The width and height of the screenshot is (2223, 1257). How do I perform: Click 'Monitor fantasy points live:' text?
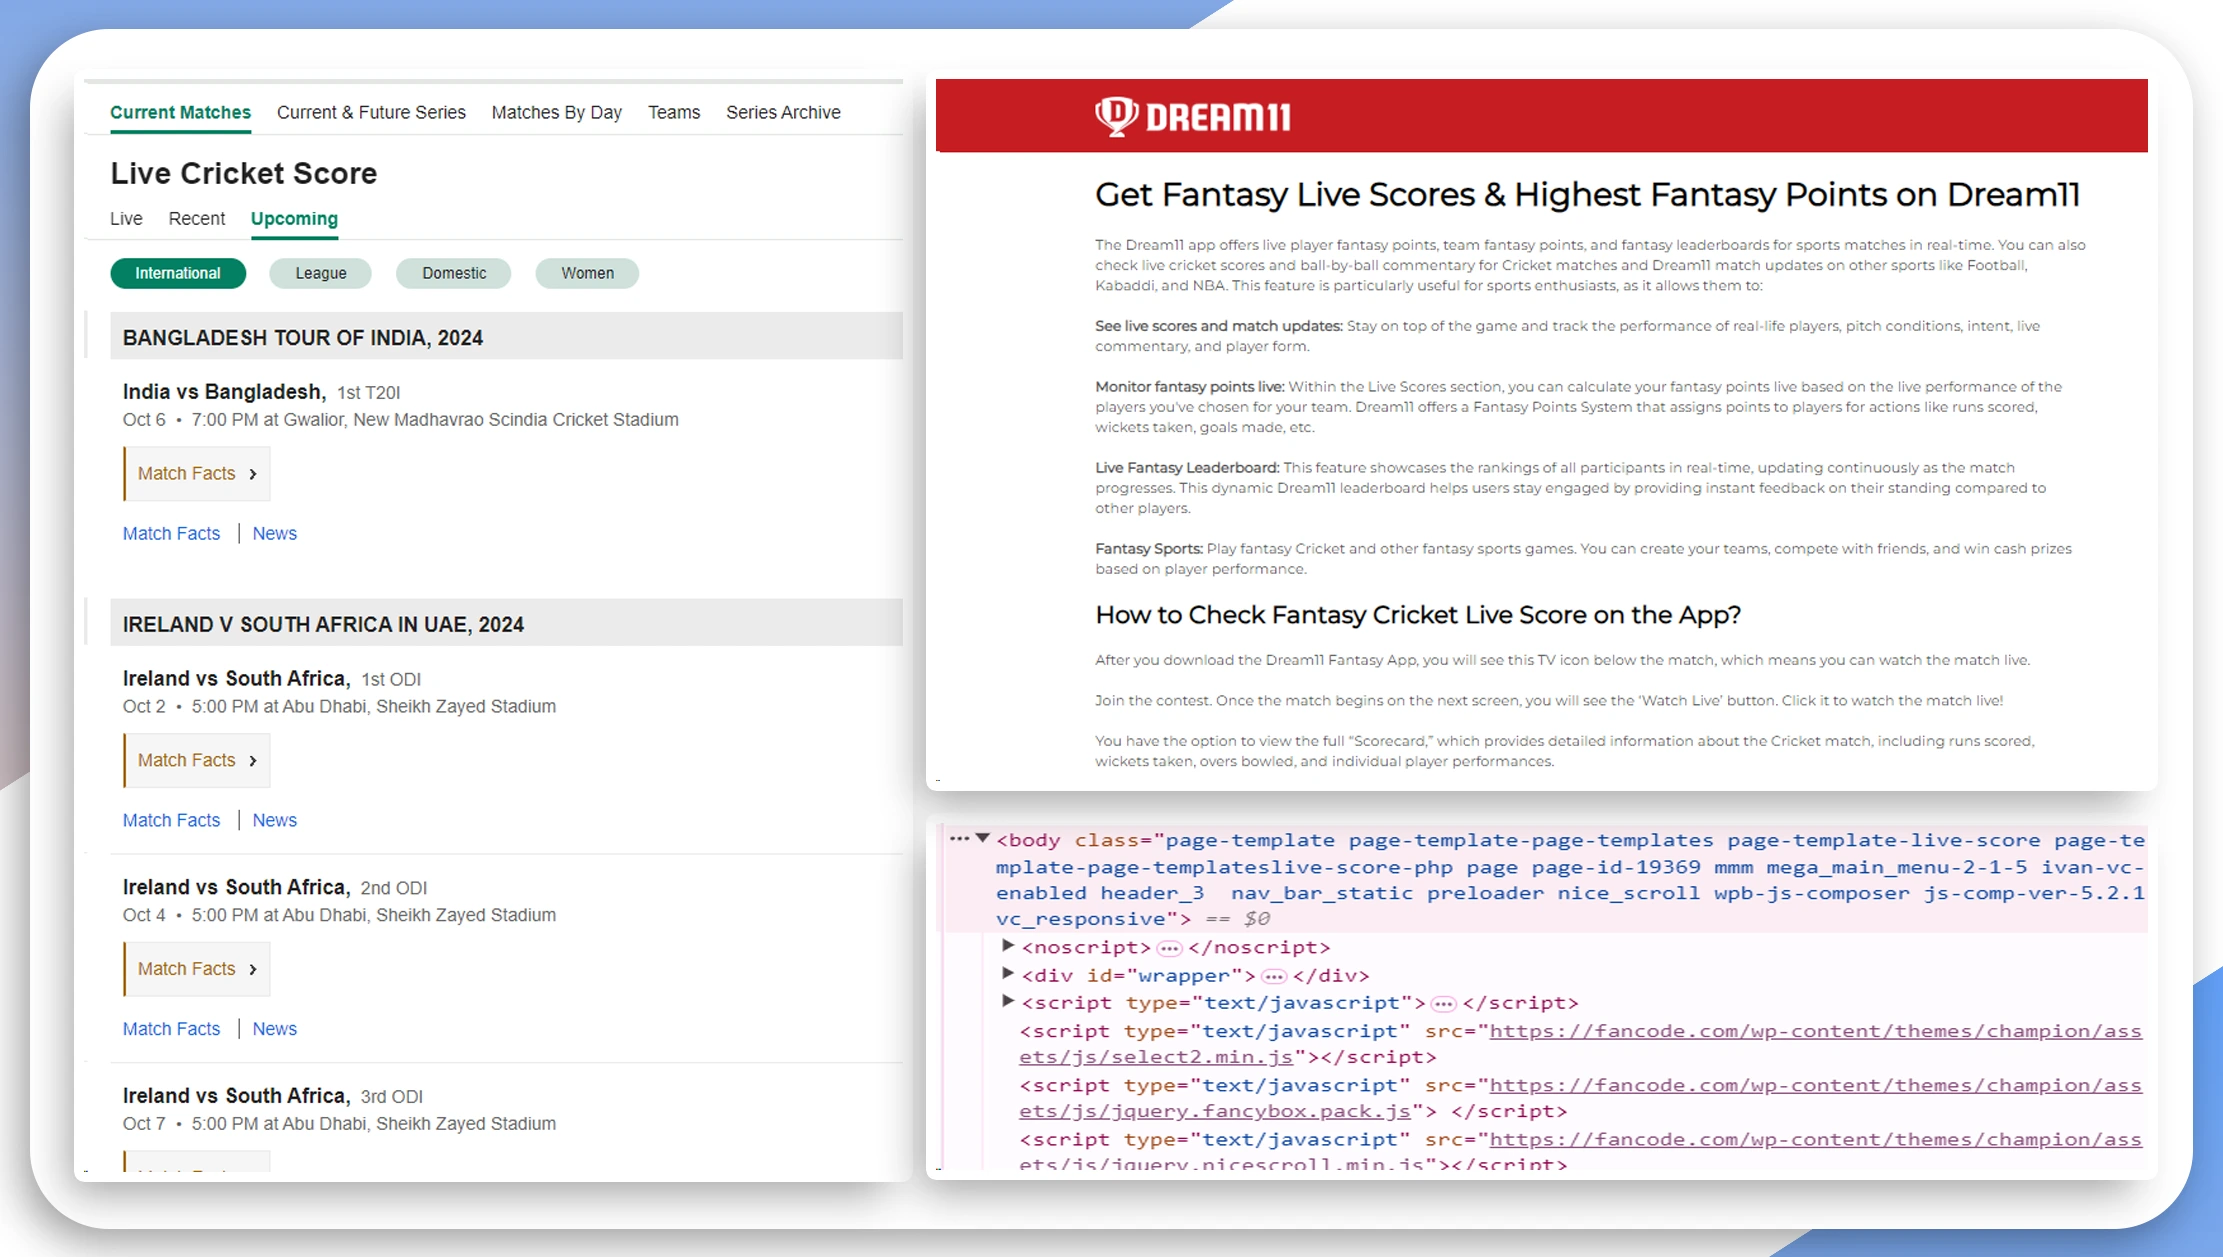tap(1189, 387)
